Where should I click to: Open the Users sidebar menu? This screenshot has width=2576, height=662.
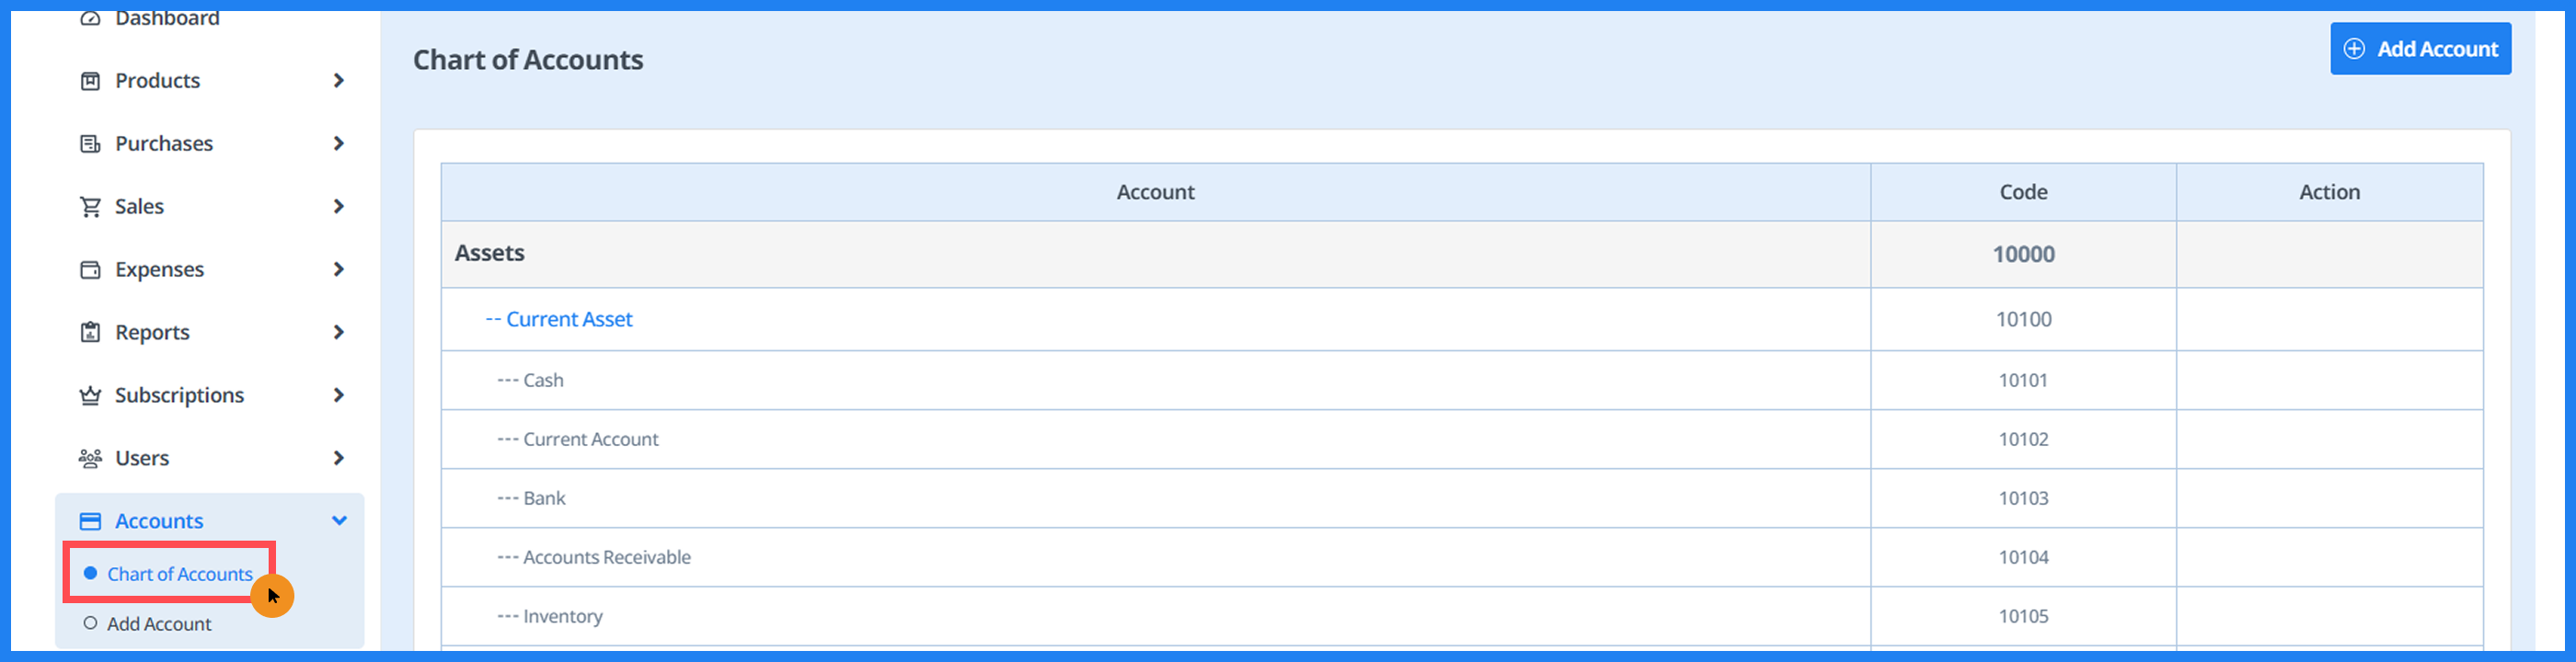(210, 458)
